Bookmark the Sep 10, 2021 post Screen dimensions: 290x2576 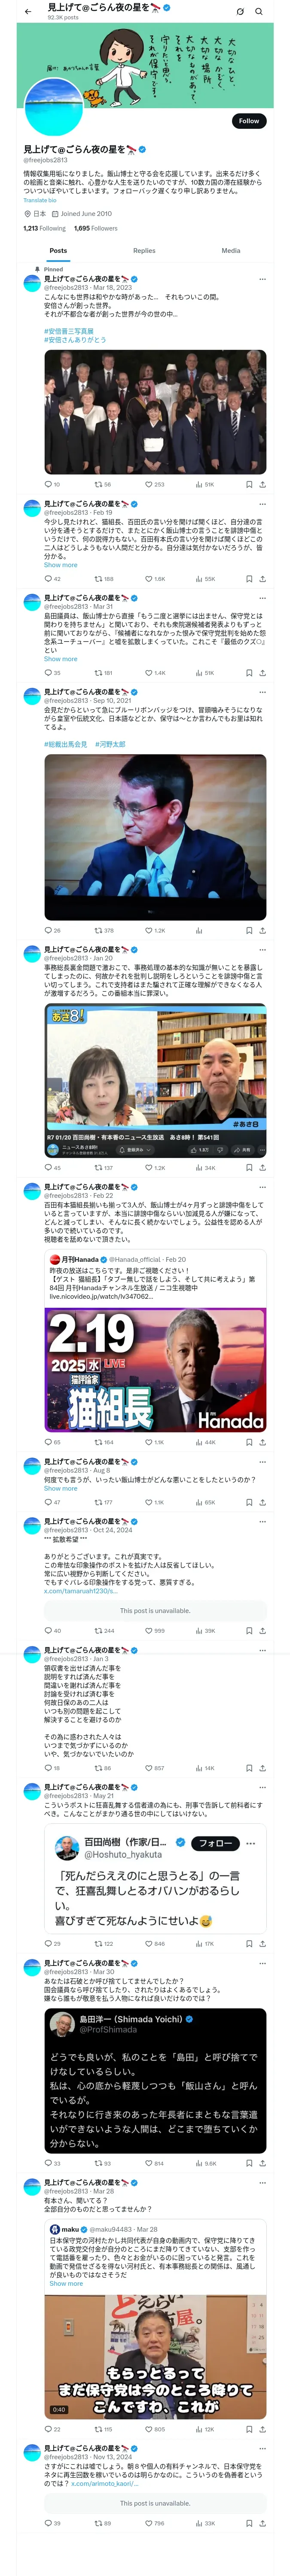pos(249,930)
